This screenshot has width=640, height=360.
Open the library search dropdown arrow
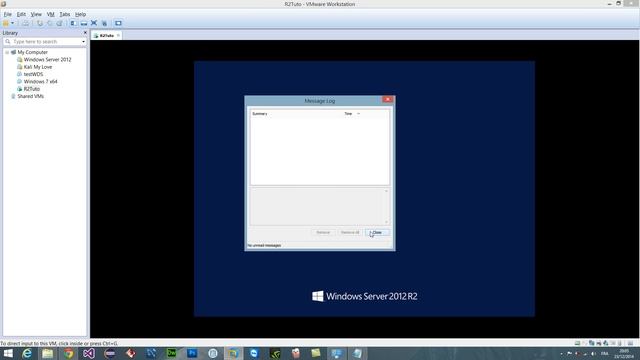click(x=84, y=42)
